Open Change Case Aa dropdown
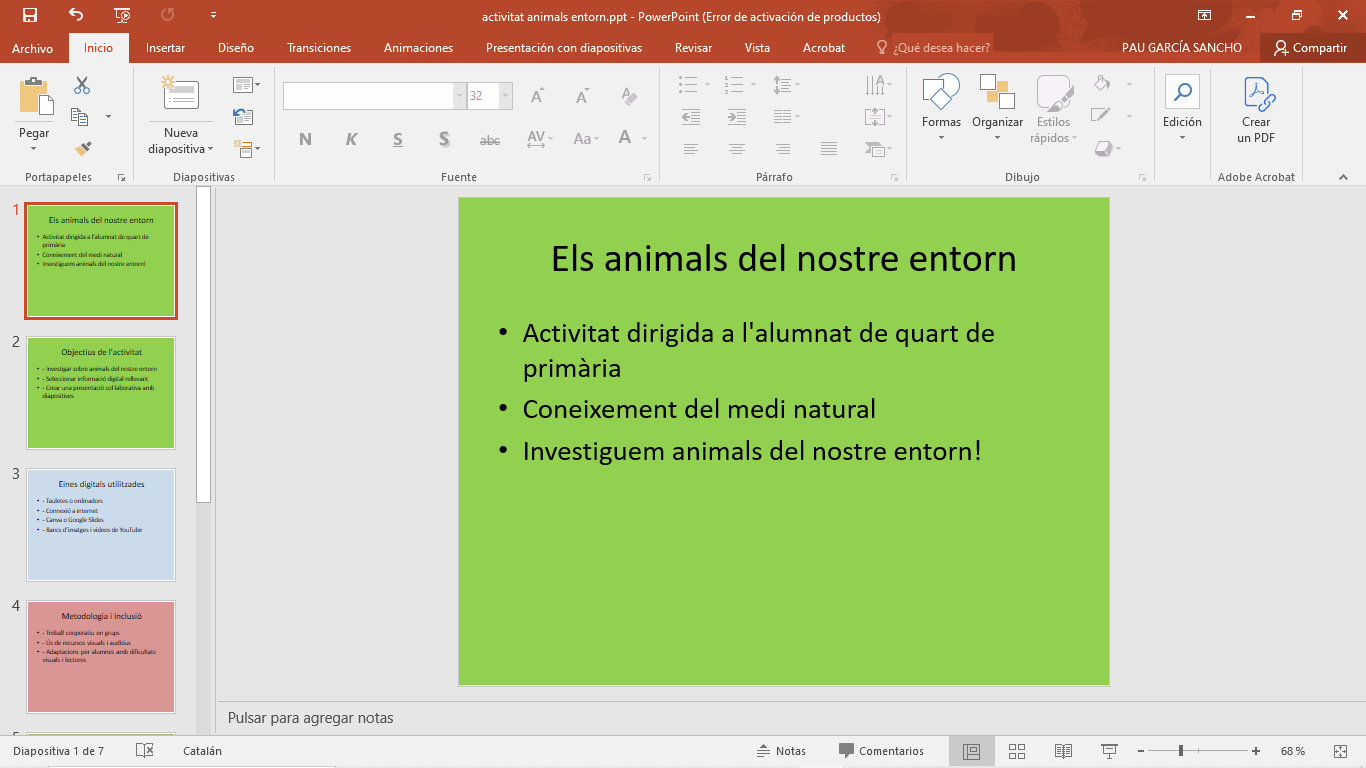Image resolution: width=1366 pixels, height=768 pixels. 586,139
